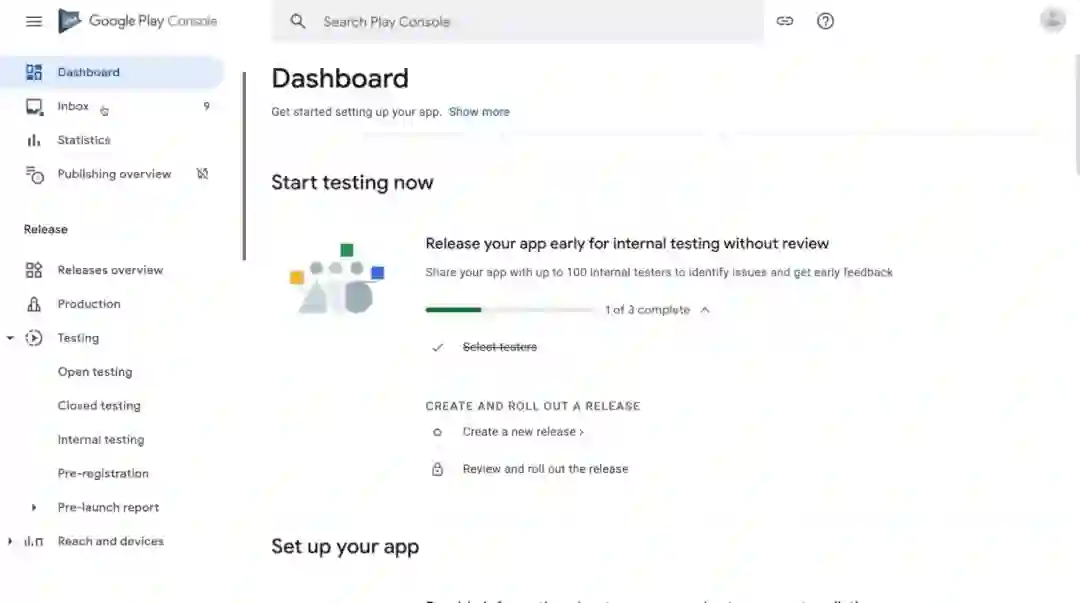The height and width of the screenshot is (603, 1080).
Task: Open the user account avatar
Action: pyautogui.click(x=1052, y=20)
